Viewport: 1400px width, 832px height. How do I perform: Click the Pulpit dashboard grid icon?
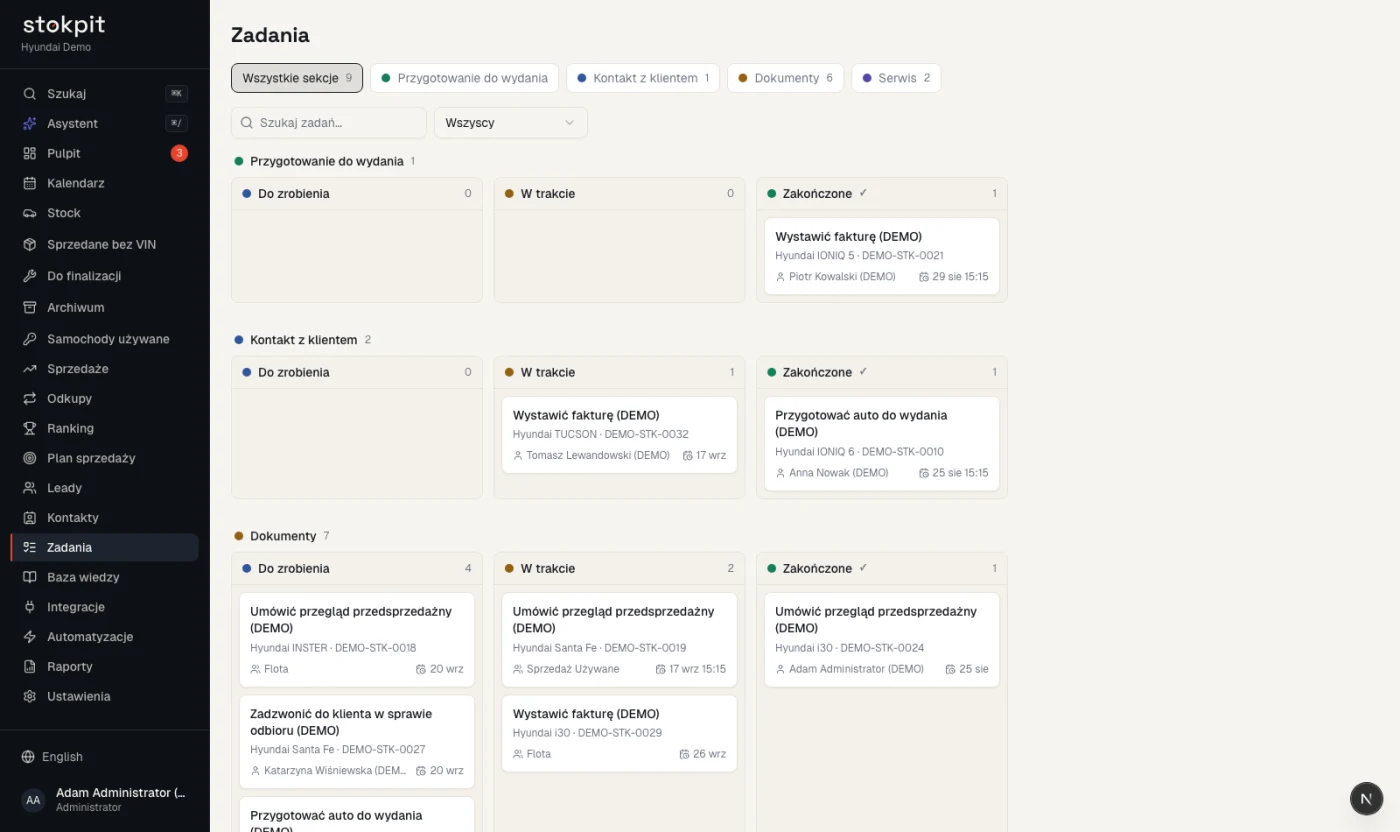[x=30, y=154]
